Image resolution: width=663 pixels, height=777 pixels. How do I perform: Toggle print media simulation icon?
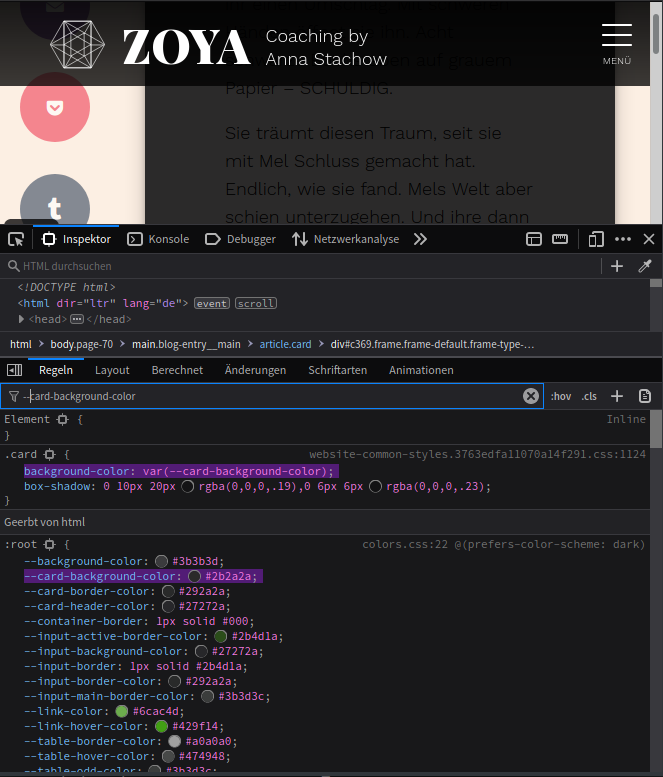(645, 396)
